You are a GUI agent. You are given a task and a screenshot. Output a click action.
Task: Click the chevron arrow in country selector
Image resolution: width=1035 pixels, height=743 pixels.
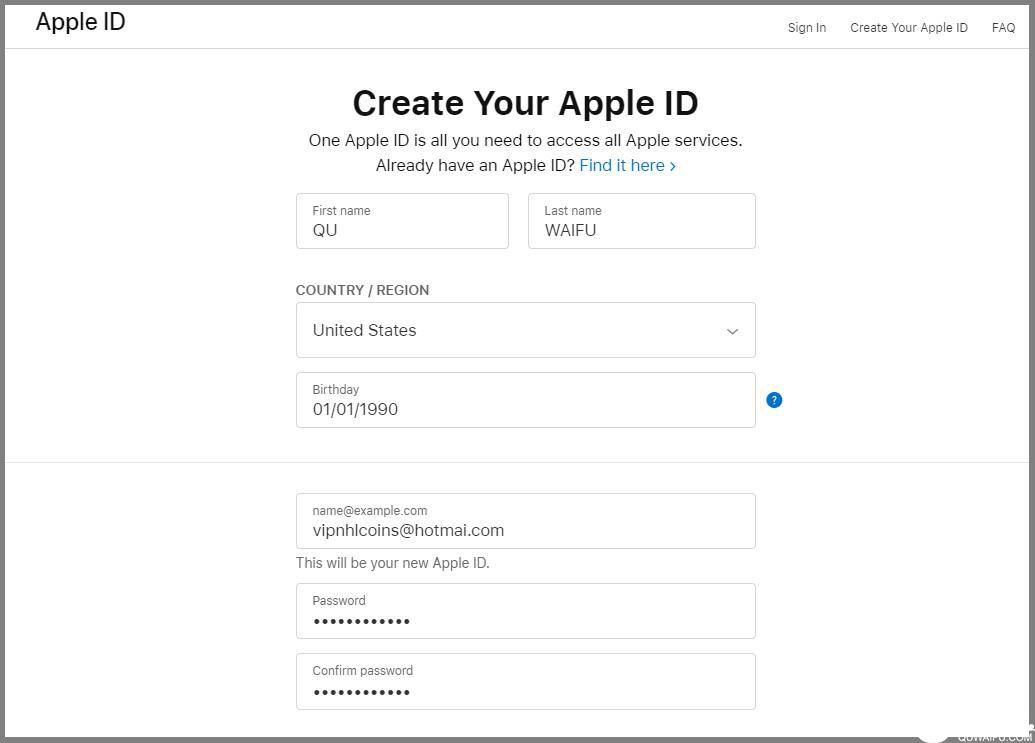pos(732,331)
